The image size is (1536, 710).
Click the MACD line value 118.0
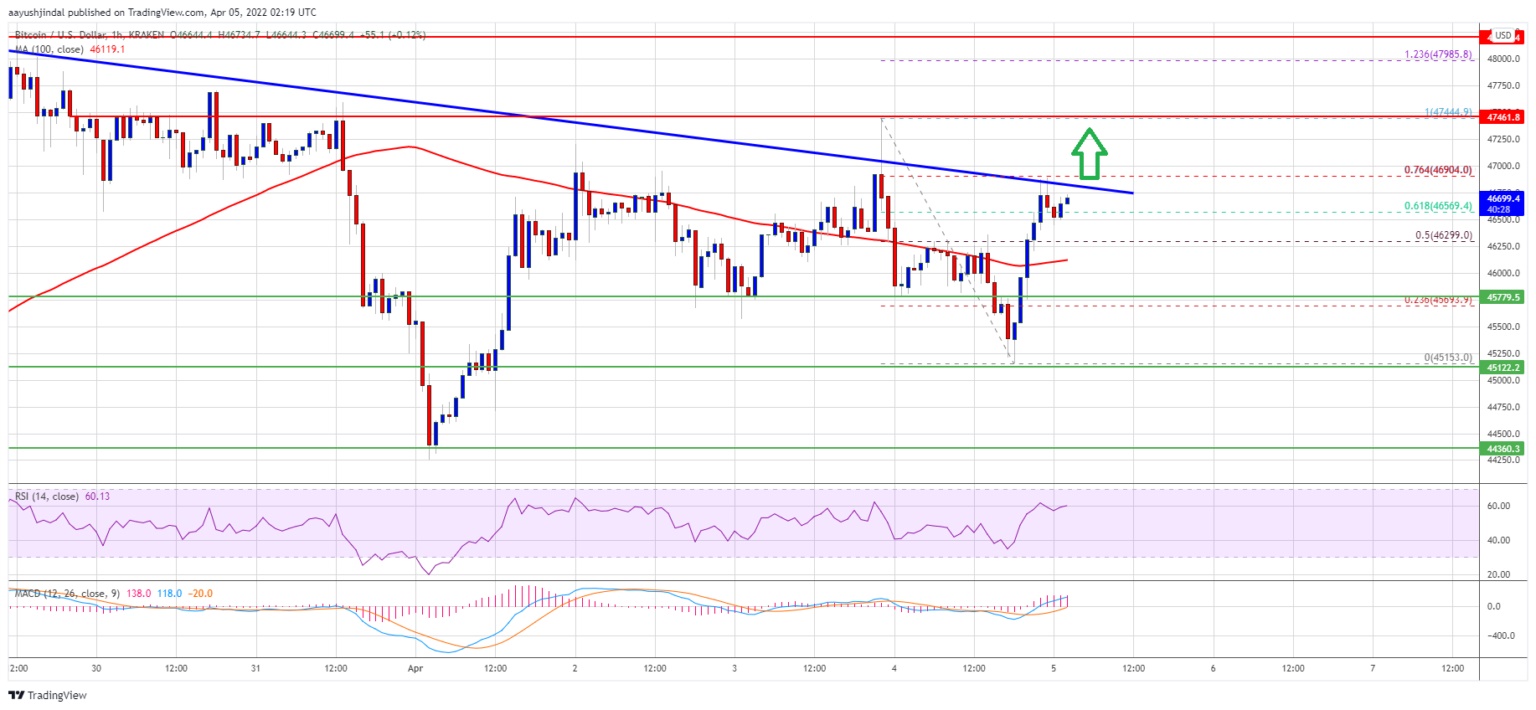[x=170, y=594]
